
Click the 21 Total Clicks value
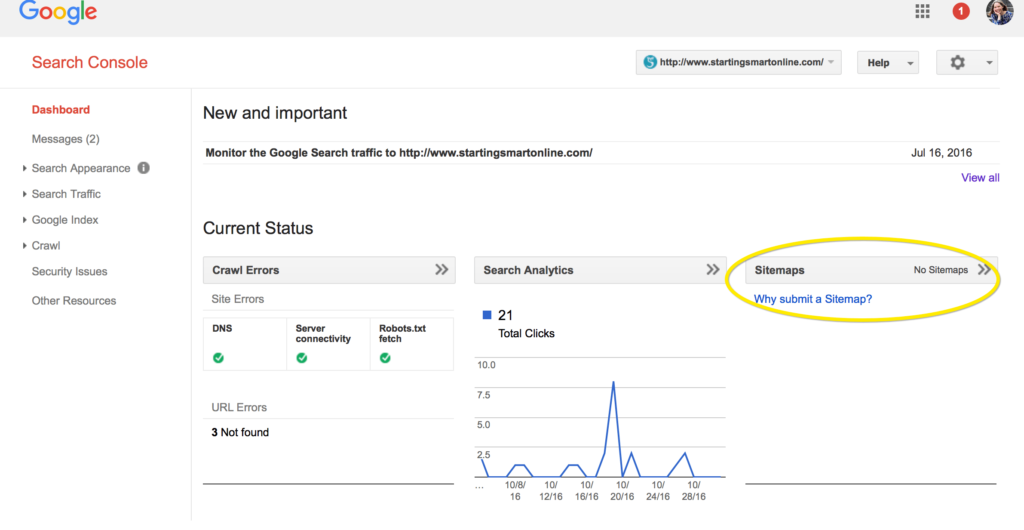point(505,315)
